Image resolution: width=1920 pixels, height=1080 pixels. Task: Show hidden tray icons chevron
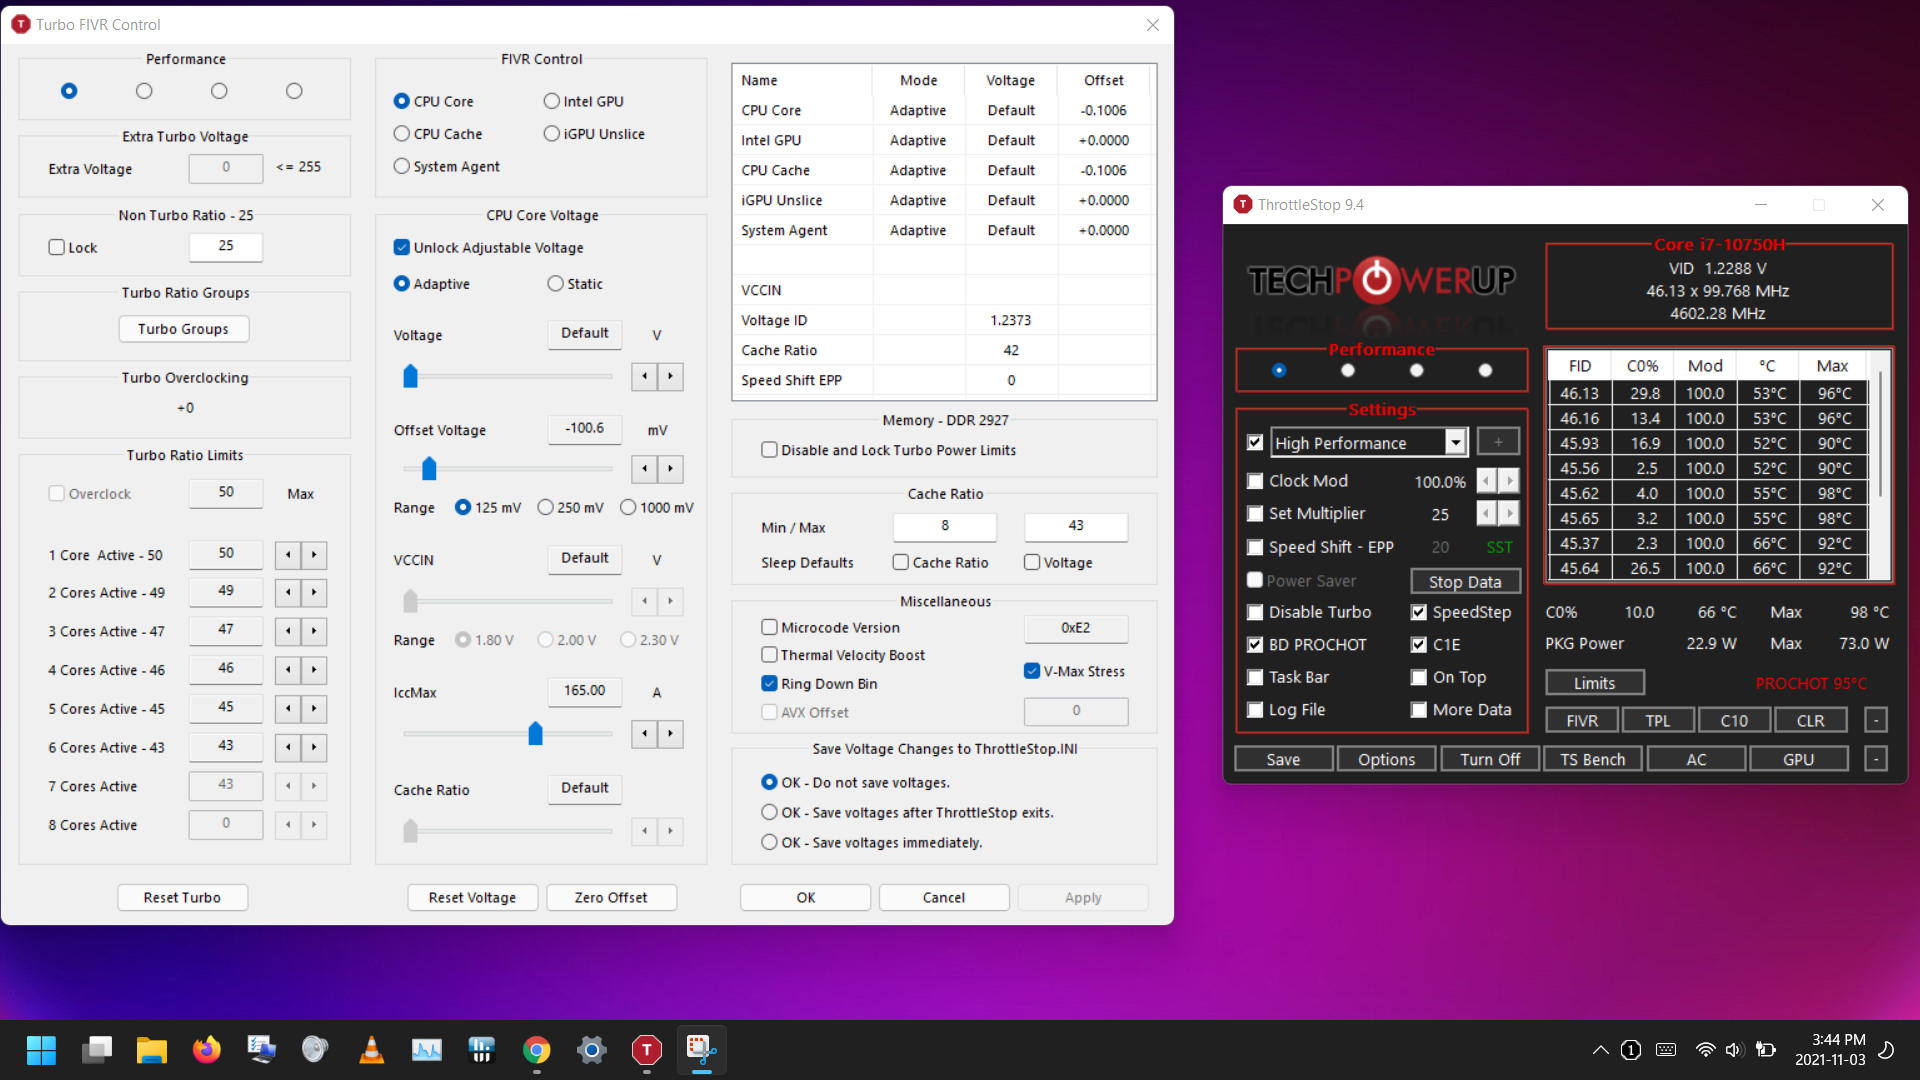click(x=1600, y=1050)
